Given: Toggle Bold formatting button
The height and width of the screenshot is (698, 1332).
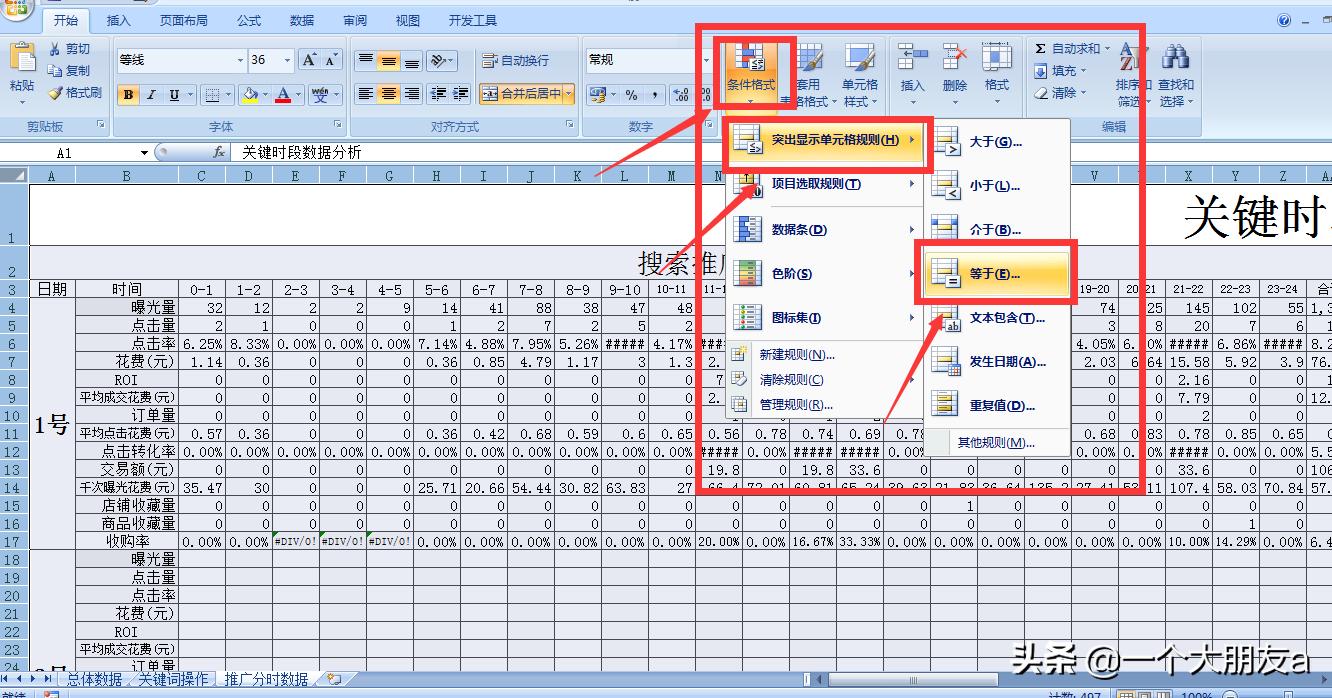Looking at the screenshot, I should [128, 95].
